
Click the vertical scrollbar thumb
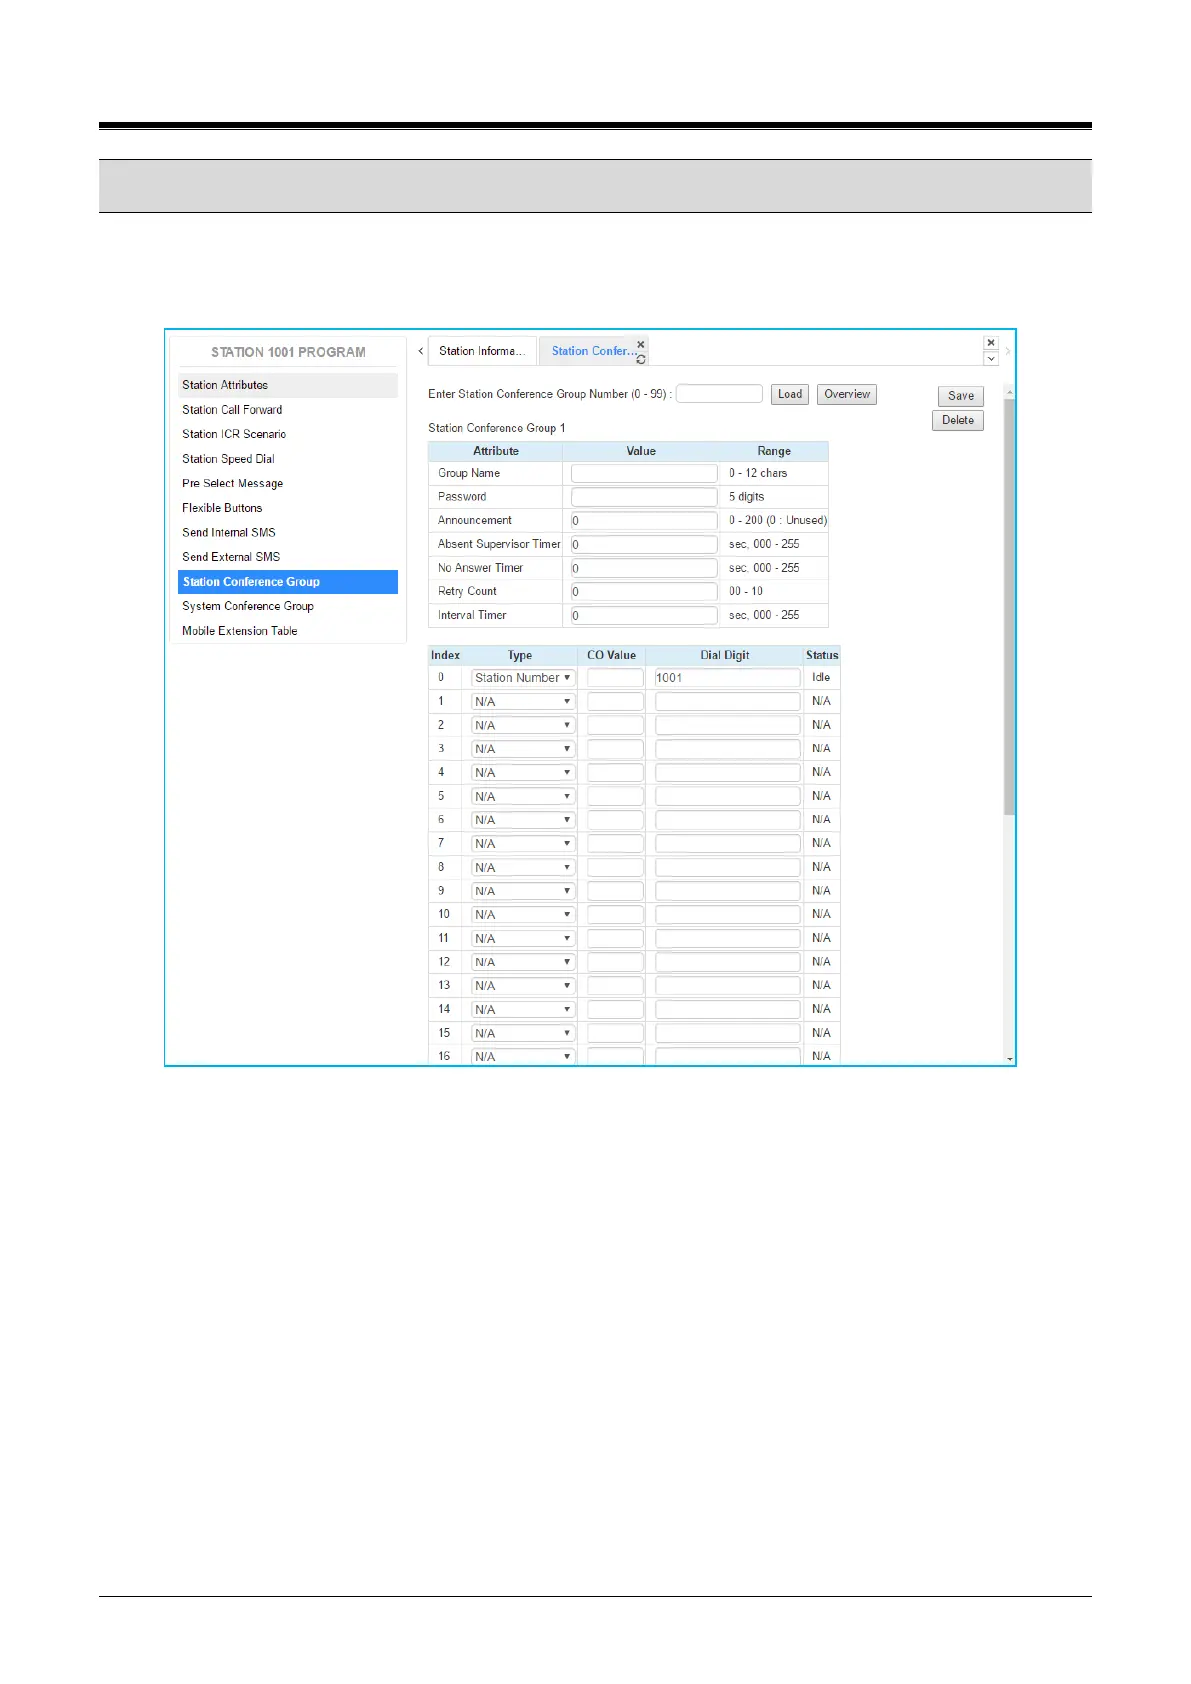1009,606
